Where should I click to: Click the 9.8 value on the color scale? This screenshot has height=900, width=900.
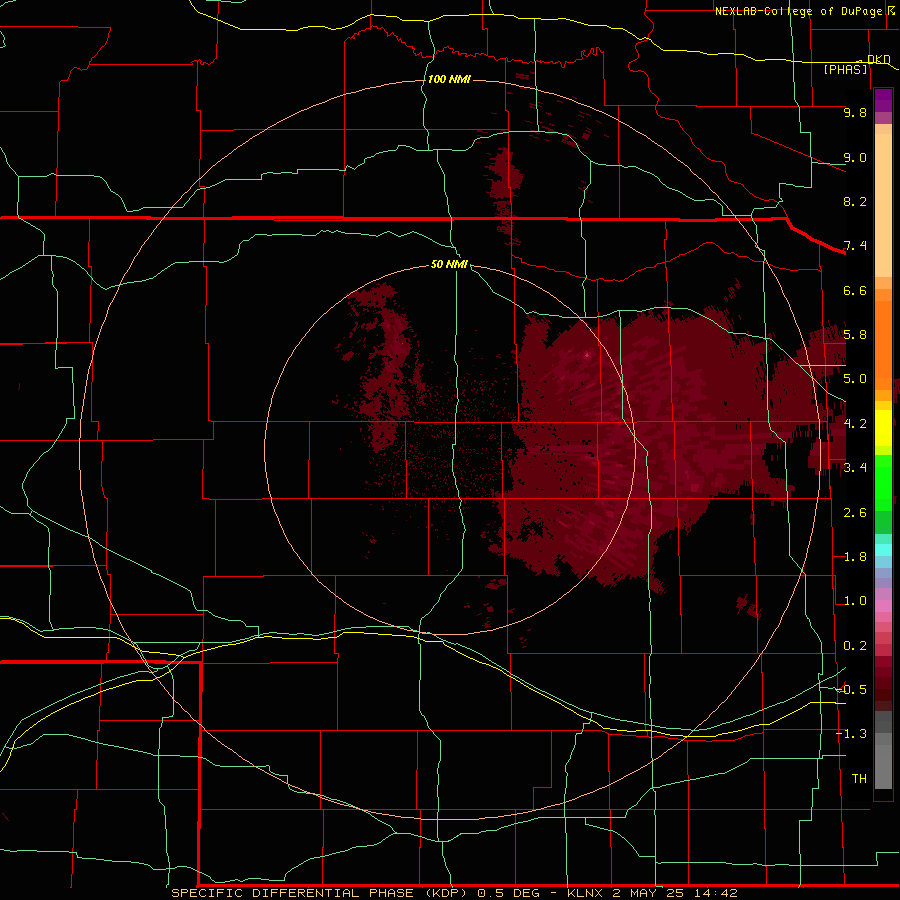[x=855, y=112]
